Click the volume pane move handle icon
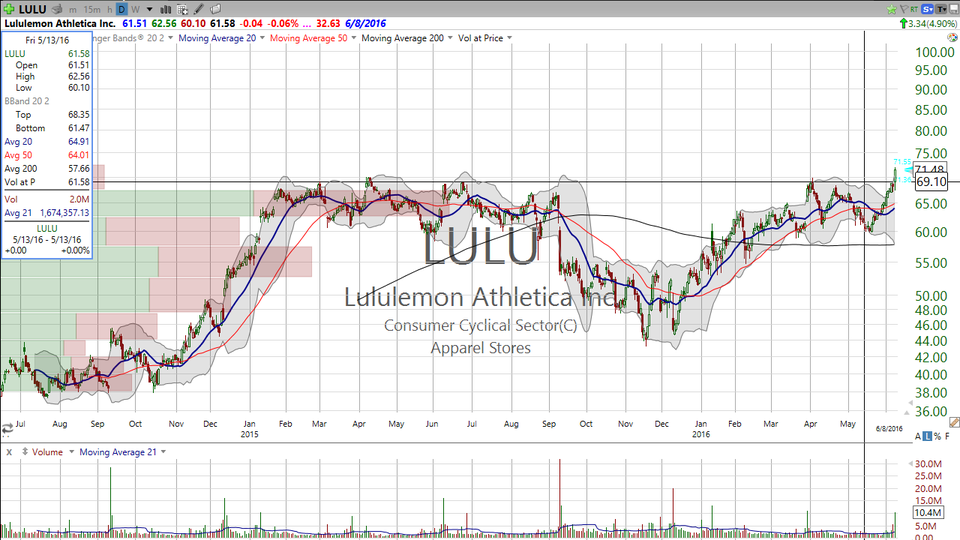The height and width of the screenshot is (540, 960). click(24, 452)
